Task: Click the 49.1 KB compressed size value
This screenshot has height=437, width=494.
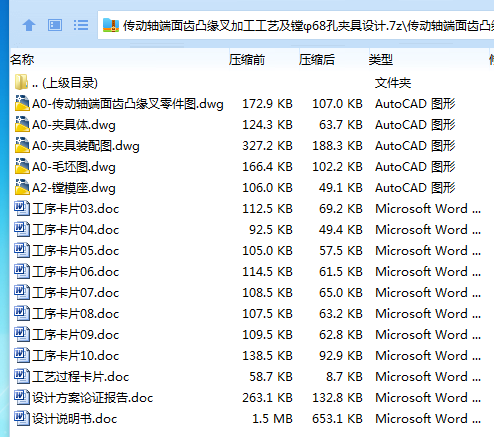Action: click(341, 188)
